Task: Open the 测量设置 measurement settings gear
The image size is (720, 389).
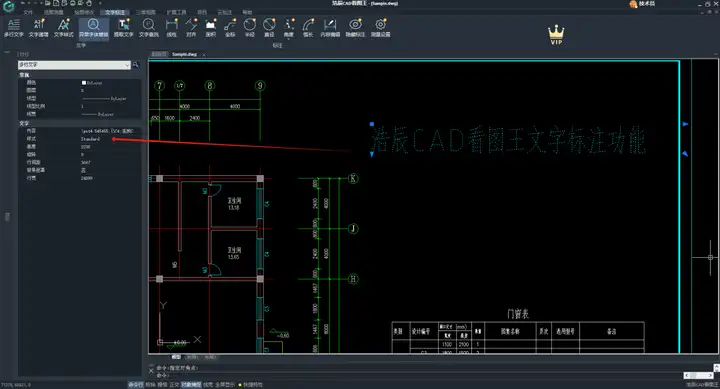Action: point(380,28)
